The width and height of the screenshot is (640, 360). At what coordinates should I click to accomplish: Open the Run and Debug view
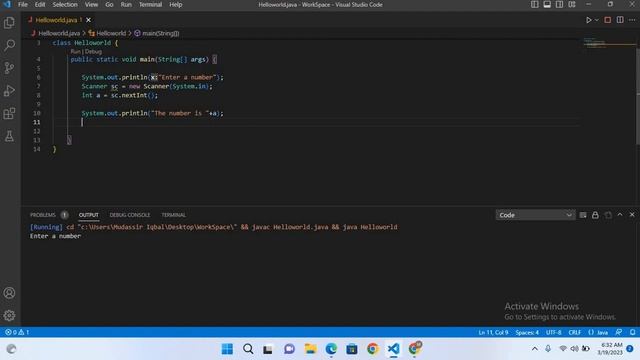tap(9, 91)
